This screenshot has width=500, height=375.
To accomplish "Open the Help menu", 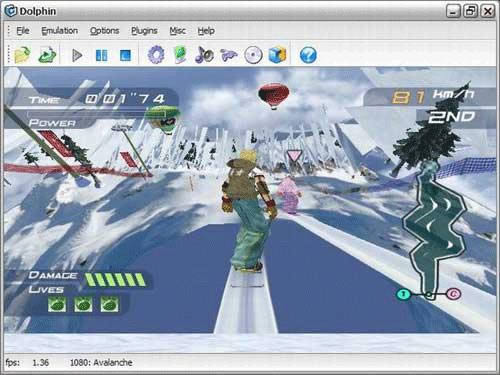I will point(206,31).
